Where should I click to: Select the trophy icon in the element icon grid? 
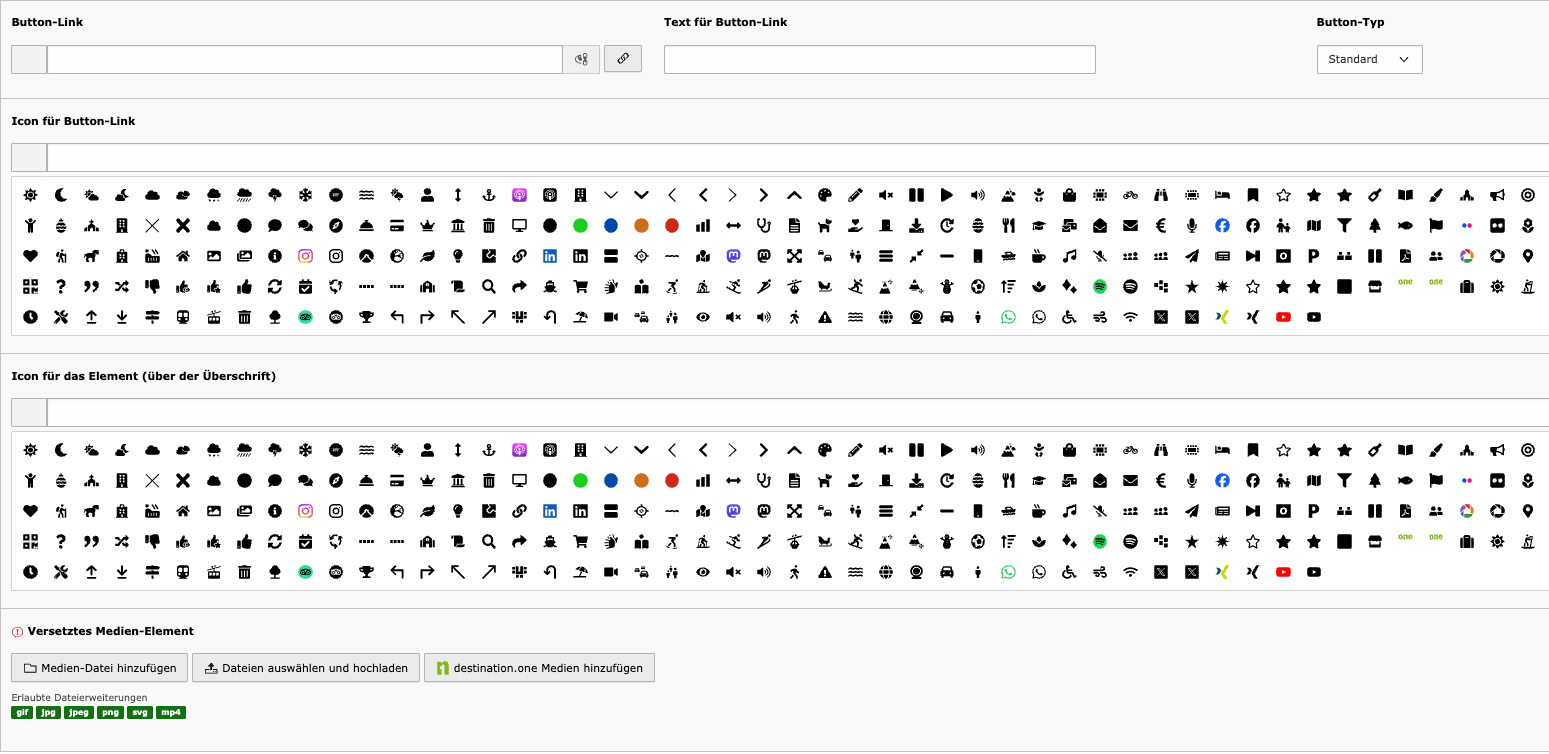click(x=366, y=572)
